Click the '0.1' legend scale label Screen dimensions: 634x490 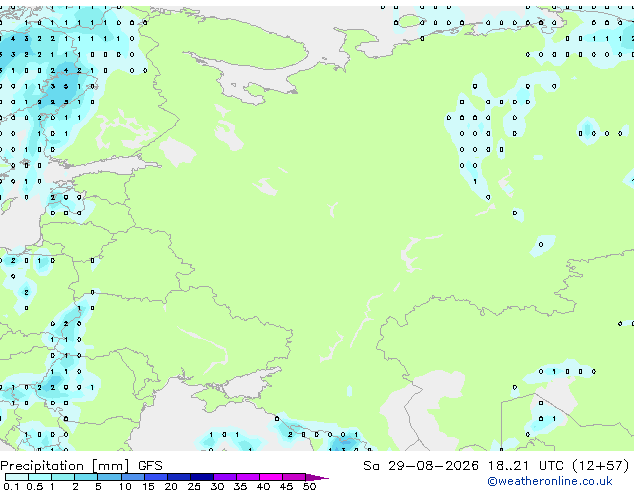click(11, 486)
